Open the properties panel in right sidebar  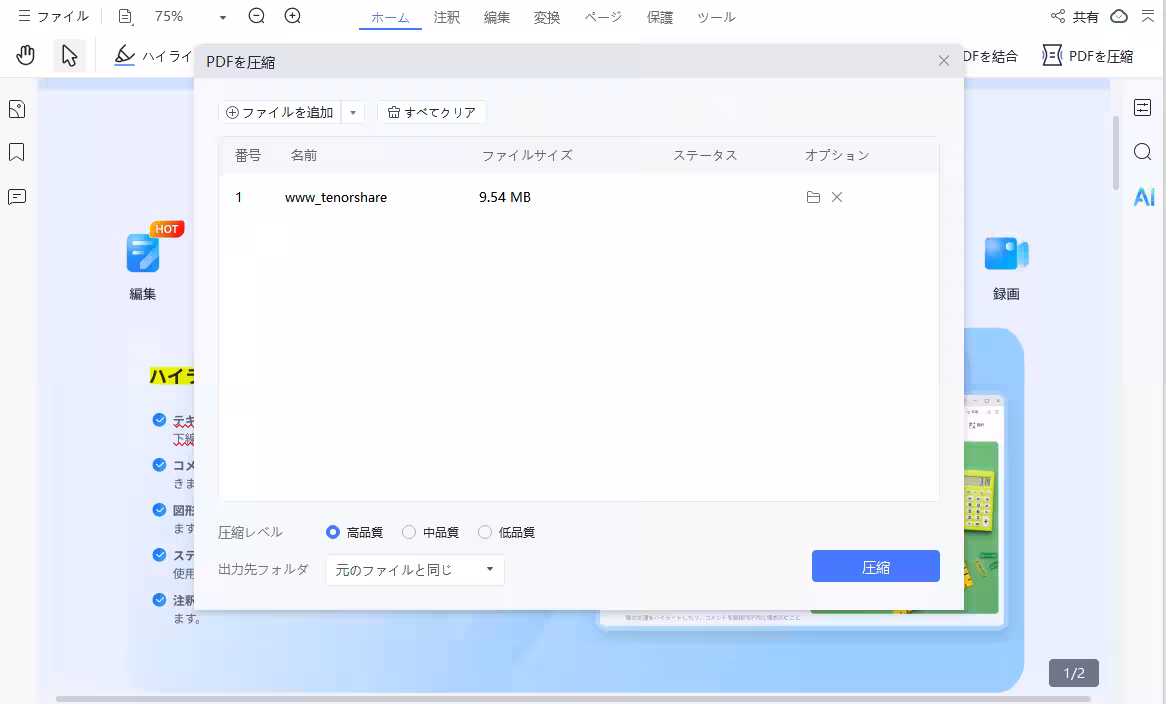[x=1143, y=107]
